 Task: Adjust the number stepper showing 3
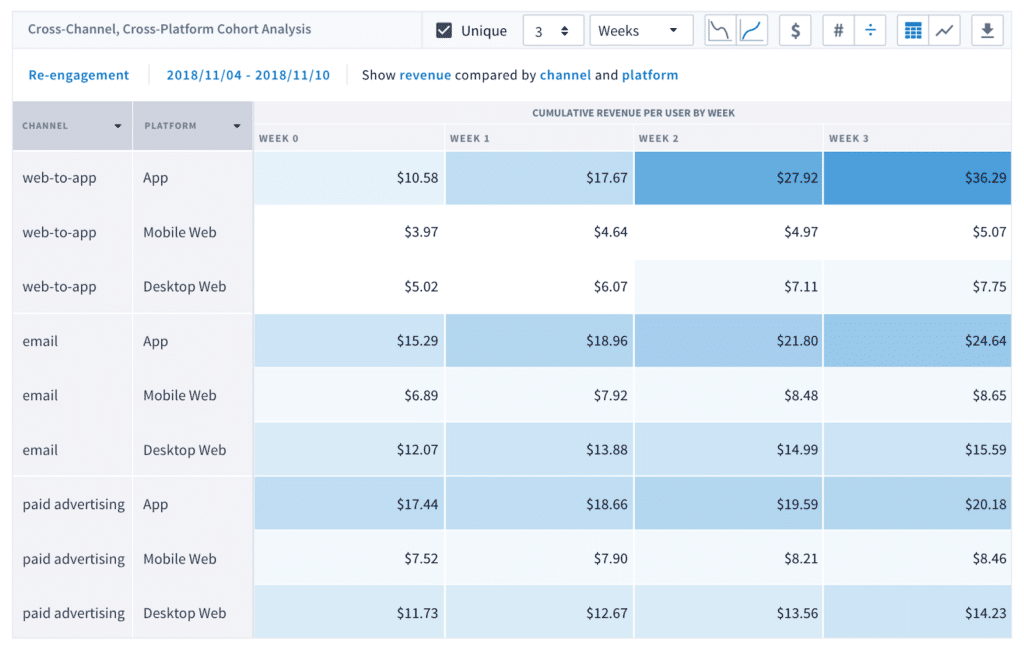coord(565,31)
